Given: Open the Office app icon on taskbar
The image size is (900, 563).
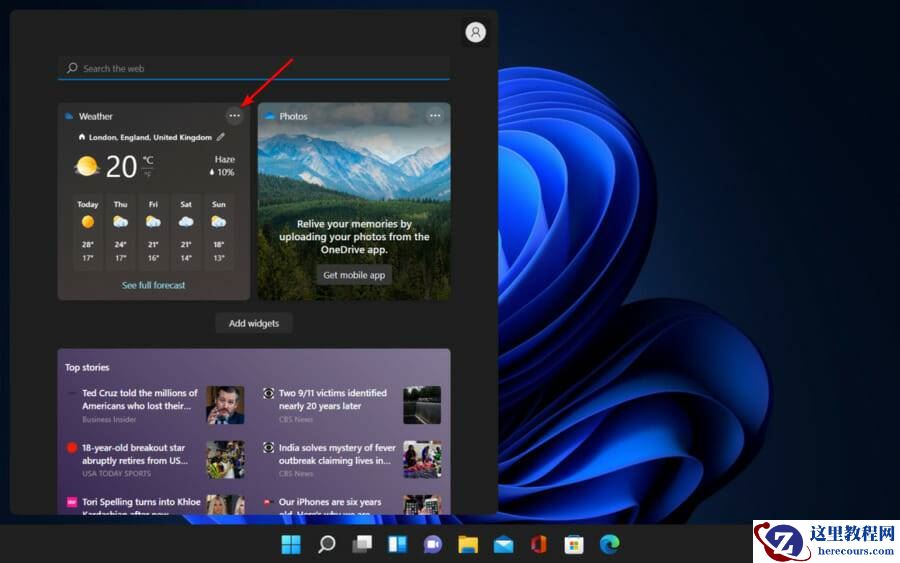Looking at the screenshot, I should click(x=538, y=543).
